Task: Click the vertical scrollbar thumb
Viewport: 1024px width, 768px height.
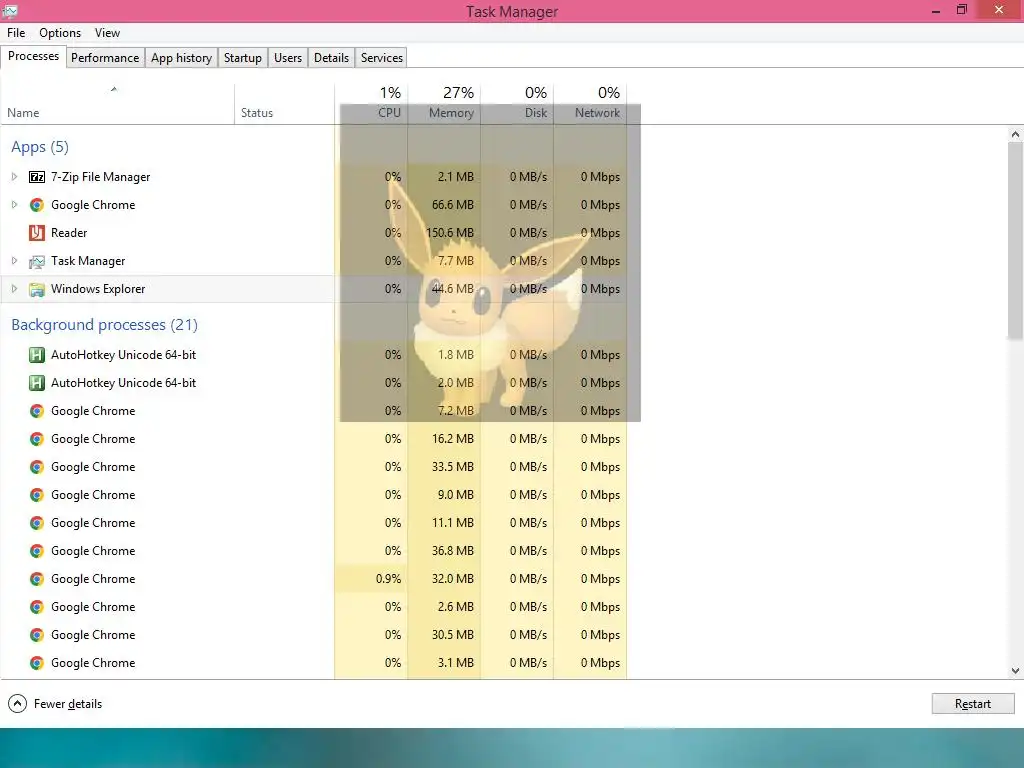Action: click(1015, 240)
